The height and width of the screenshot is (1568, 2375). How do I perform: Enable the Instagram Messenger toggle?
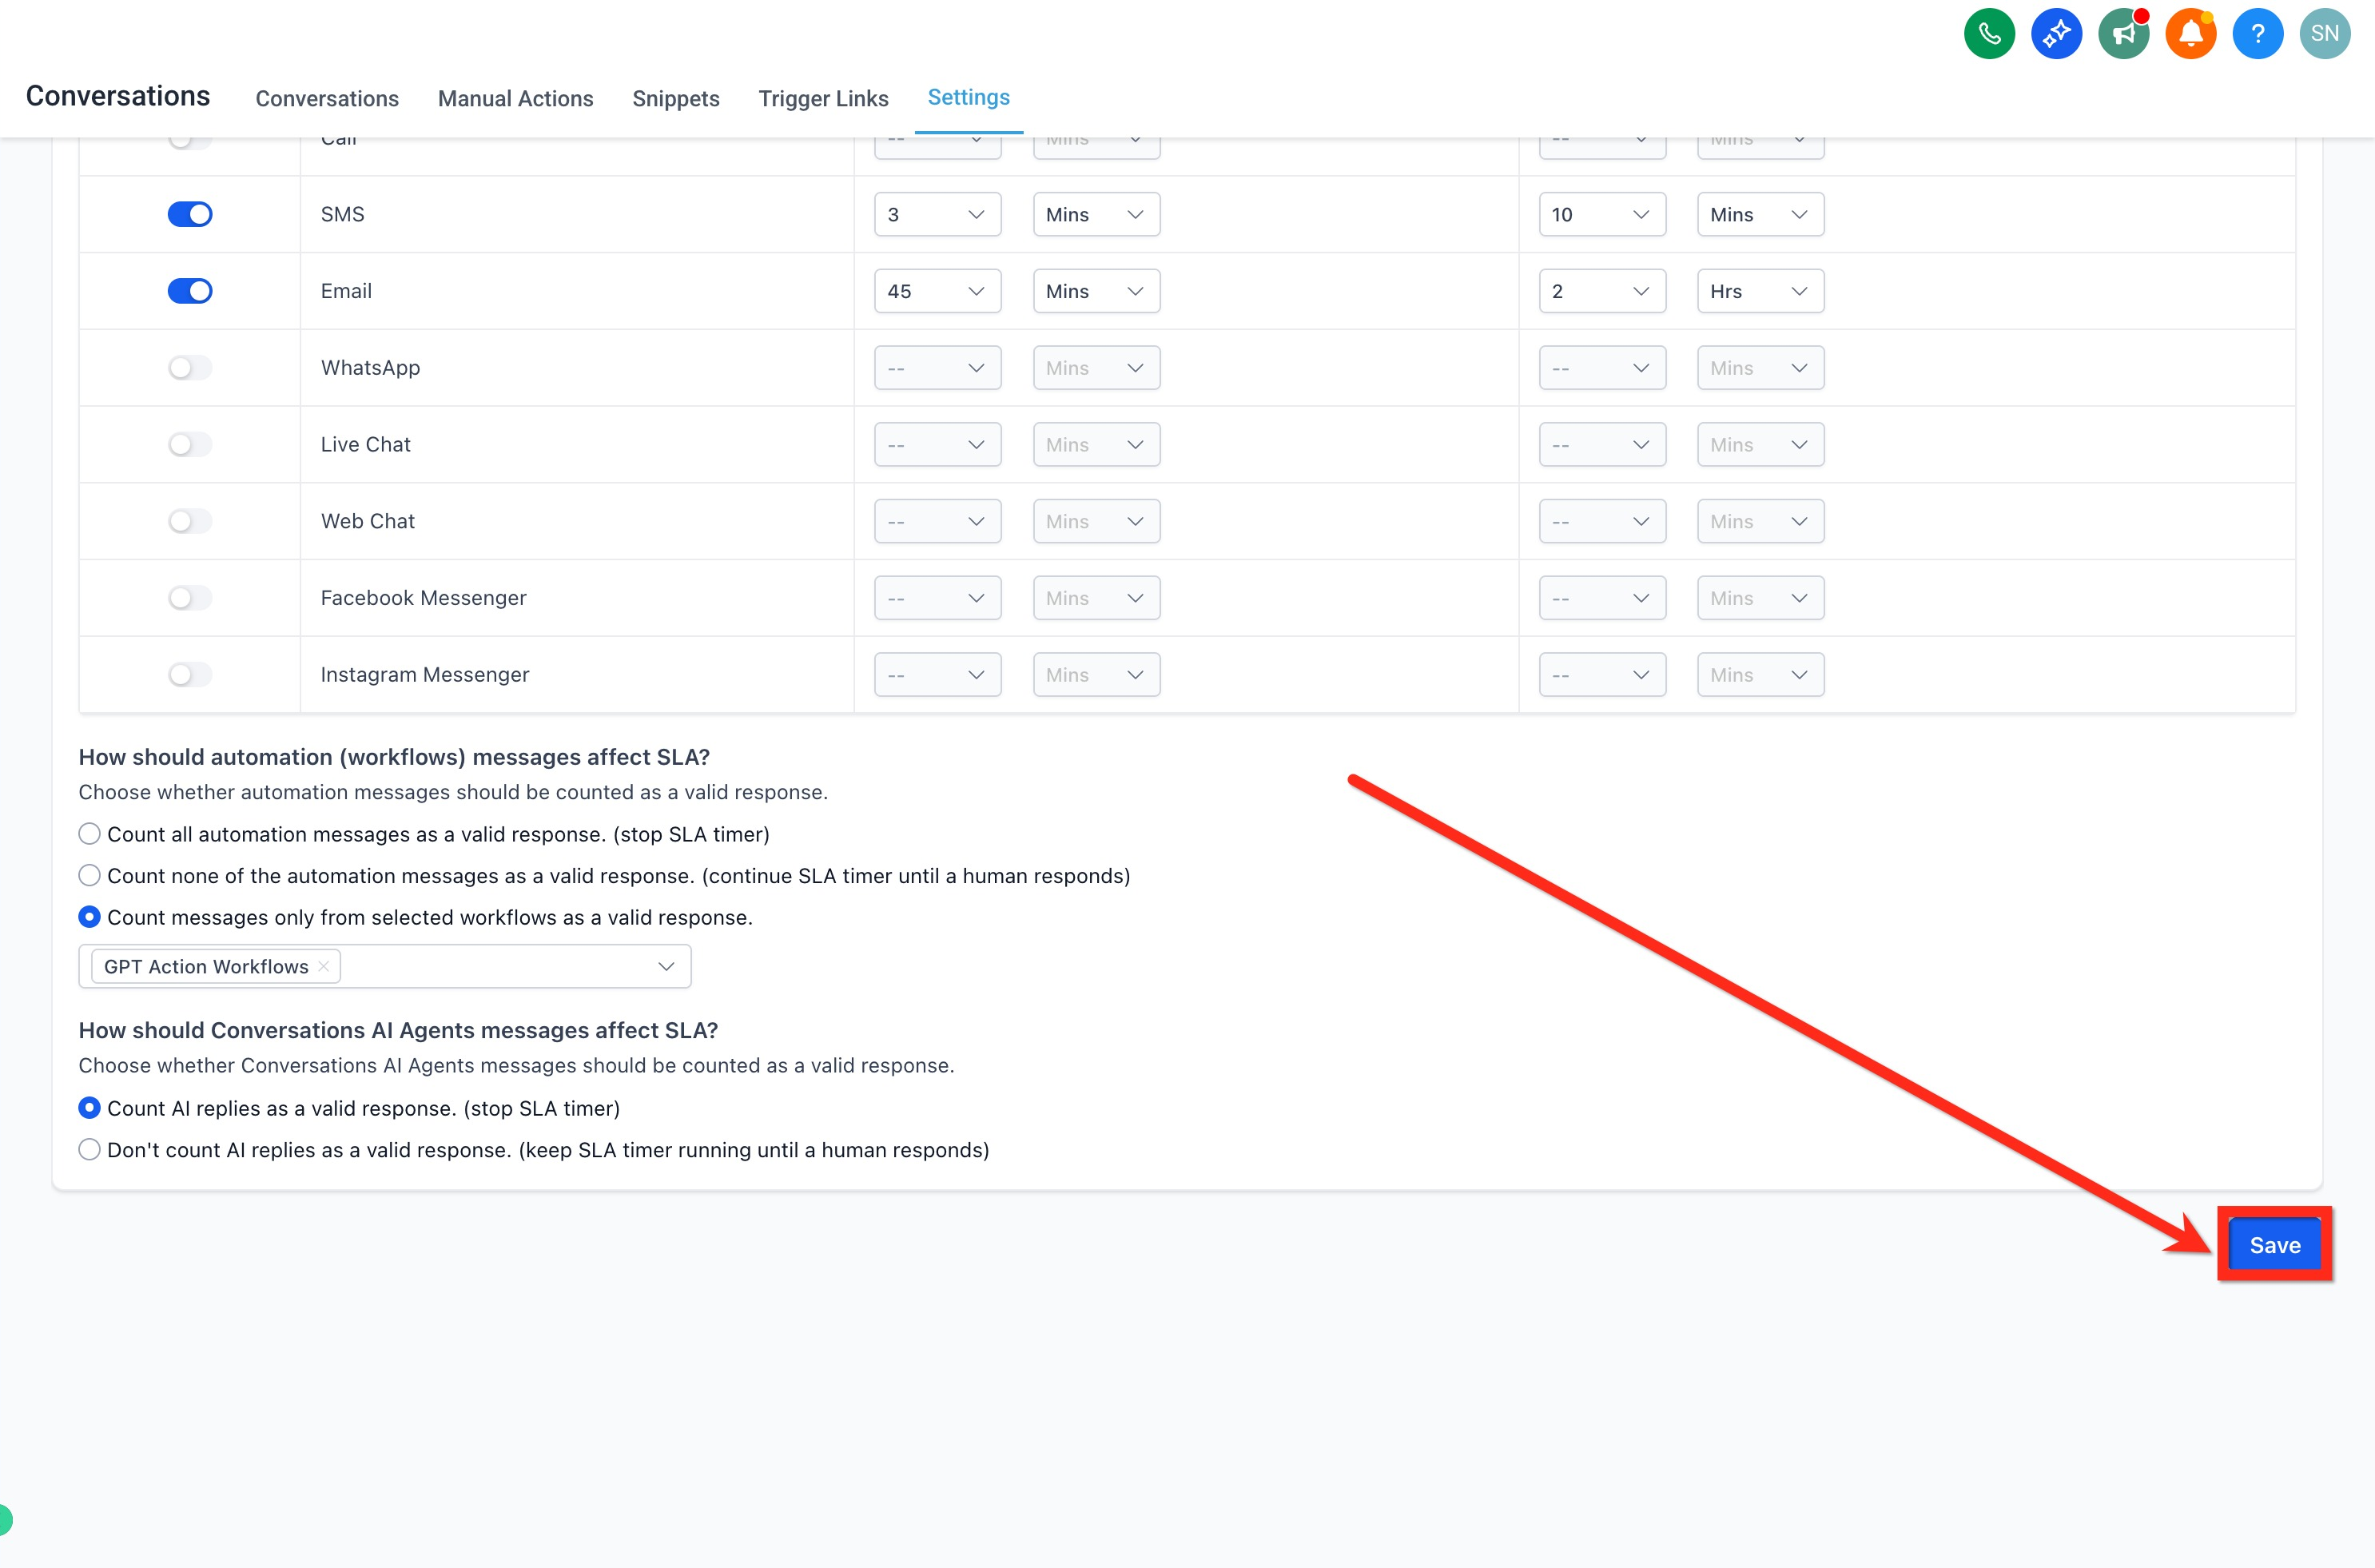click(190, 675)
